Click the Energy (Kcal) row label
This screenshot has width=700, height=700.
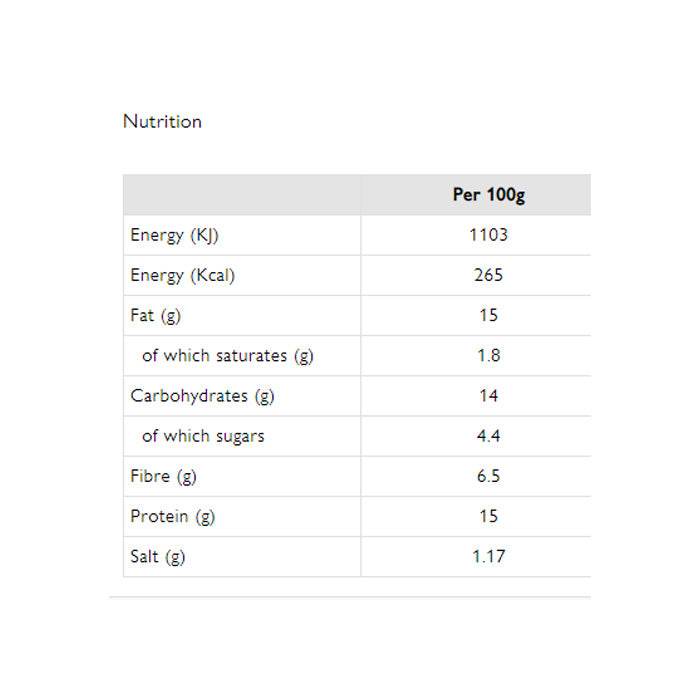182,275
